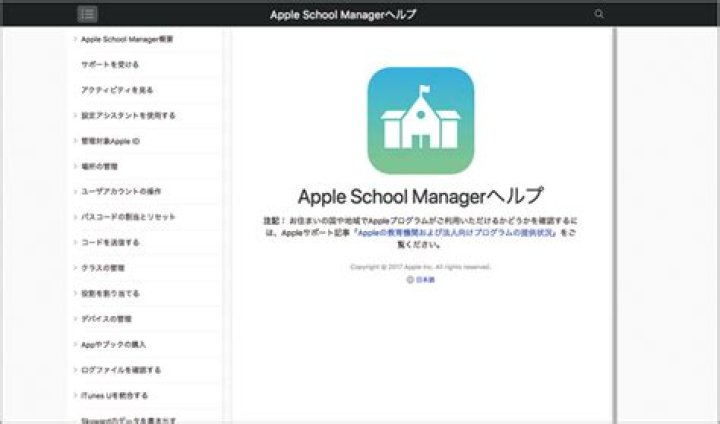Expand the クラスの管理 chevron
Viewport: 720px width, 424px height.
75,267
